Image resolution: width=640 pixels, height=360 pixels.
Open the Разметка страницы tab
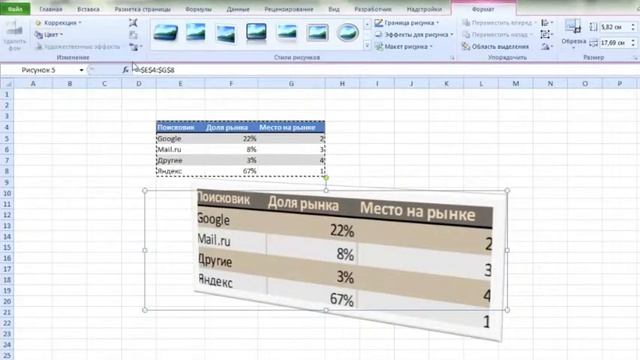click(x=142, y=9)
